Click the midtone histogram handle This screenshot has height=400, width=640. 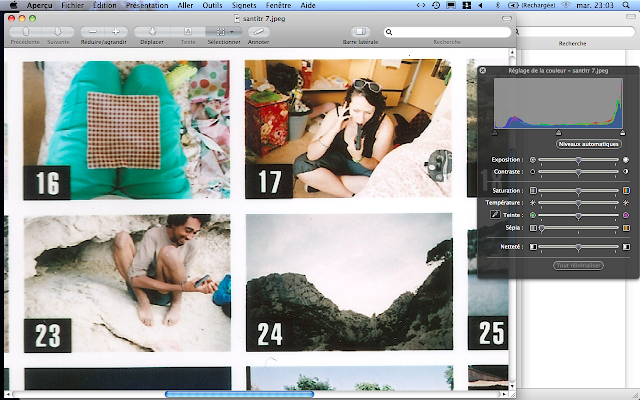coord(558,133)
